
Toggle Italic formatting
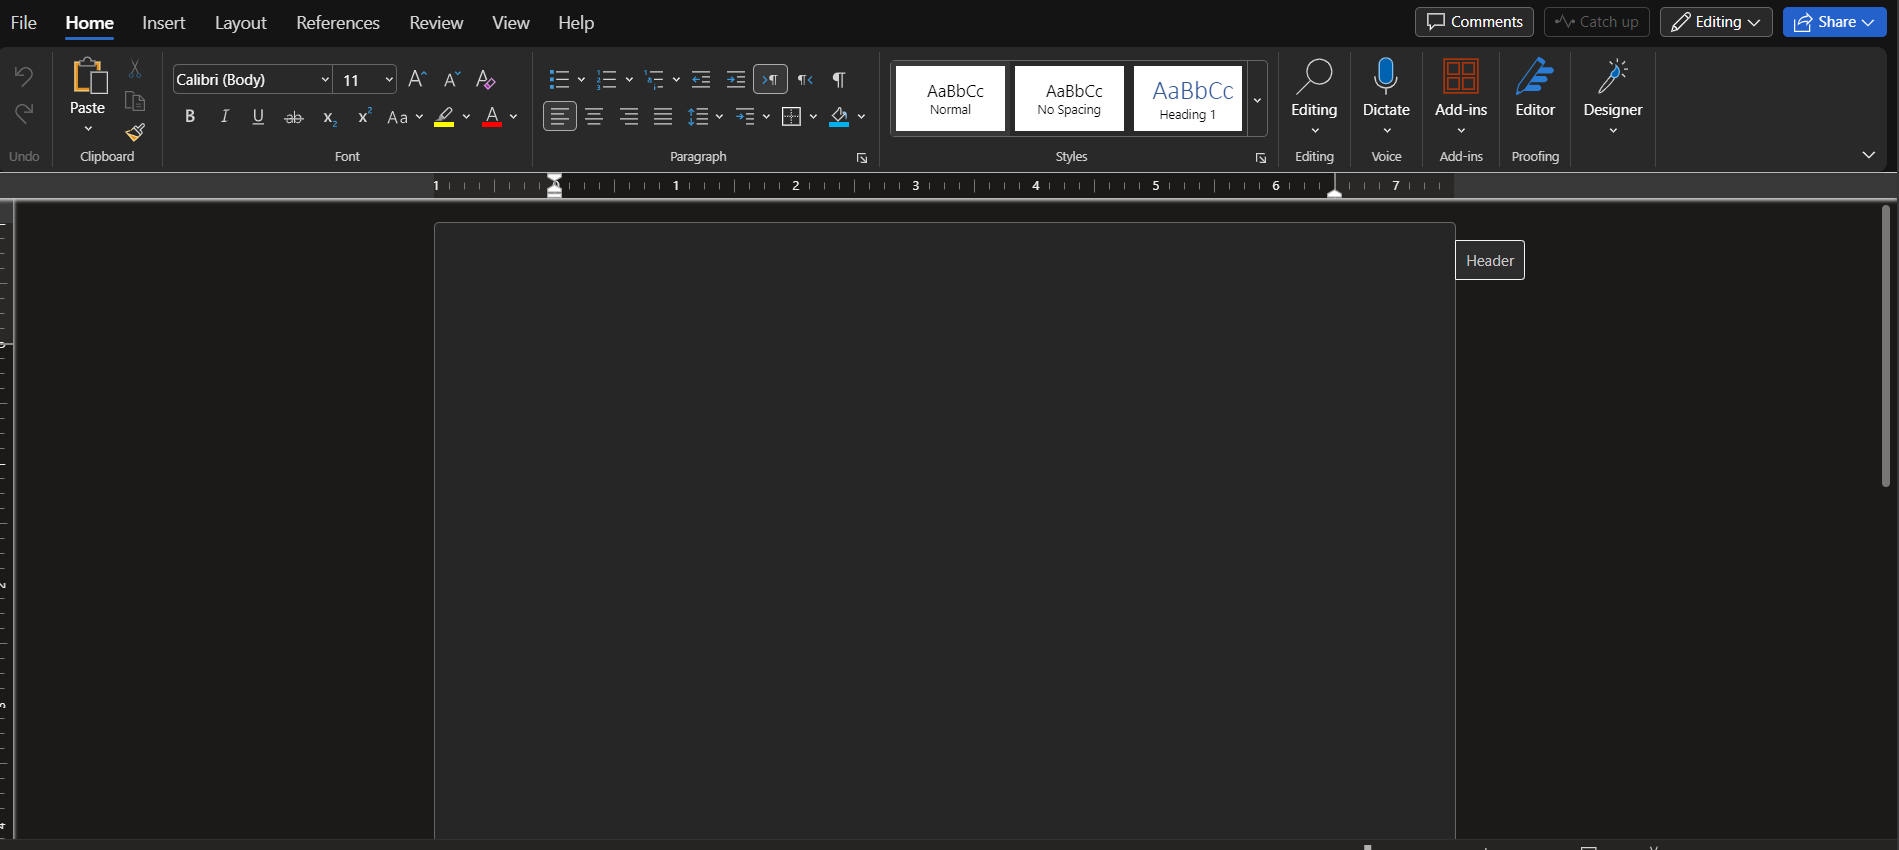[x=225, y=117]
